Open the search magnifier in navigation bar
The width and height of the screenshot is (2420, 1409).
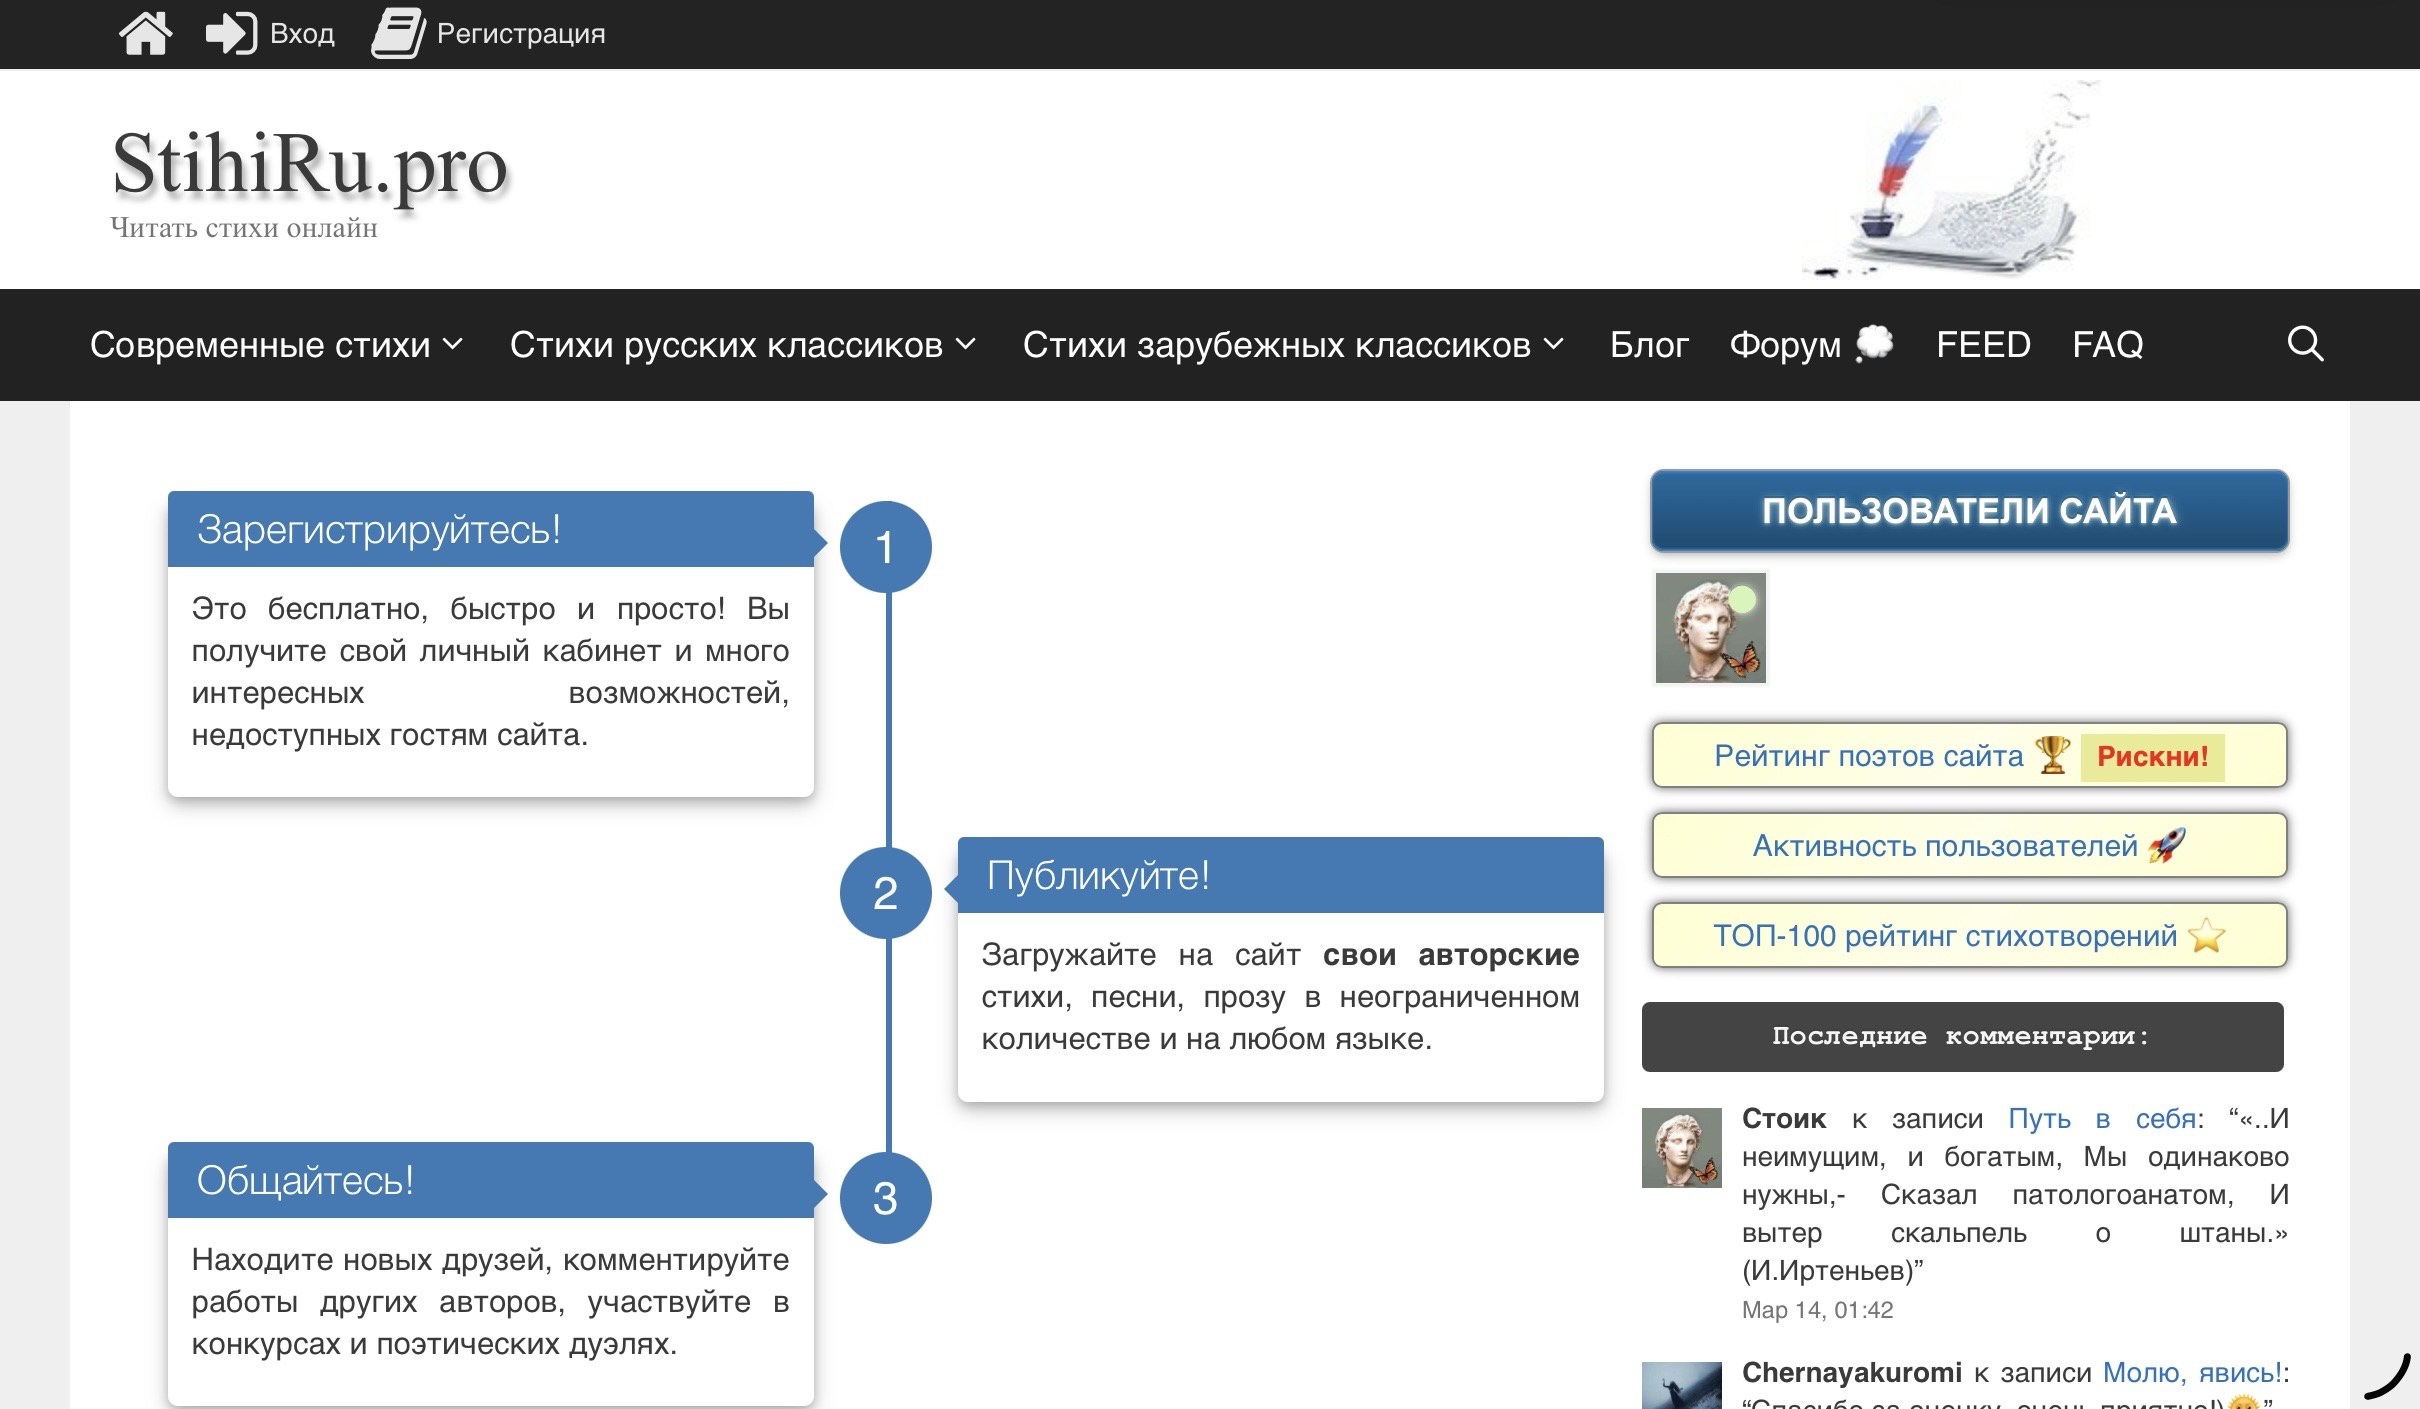click(2305, 344)
